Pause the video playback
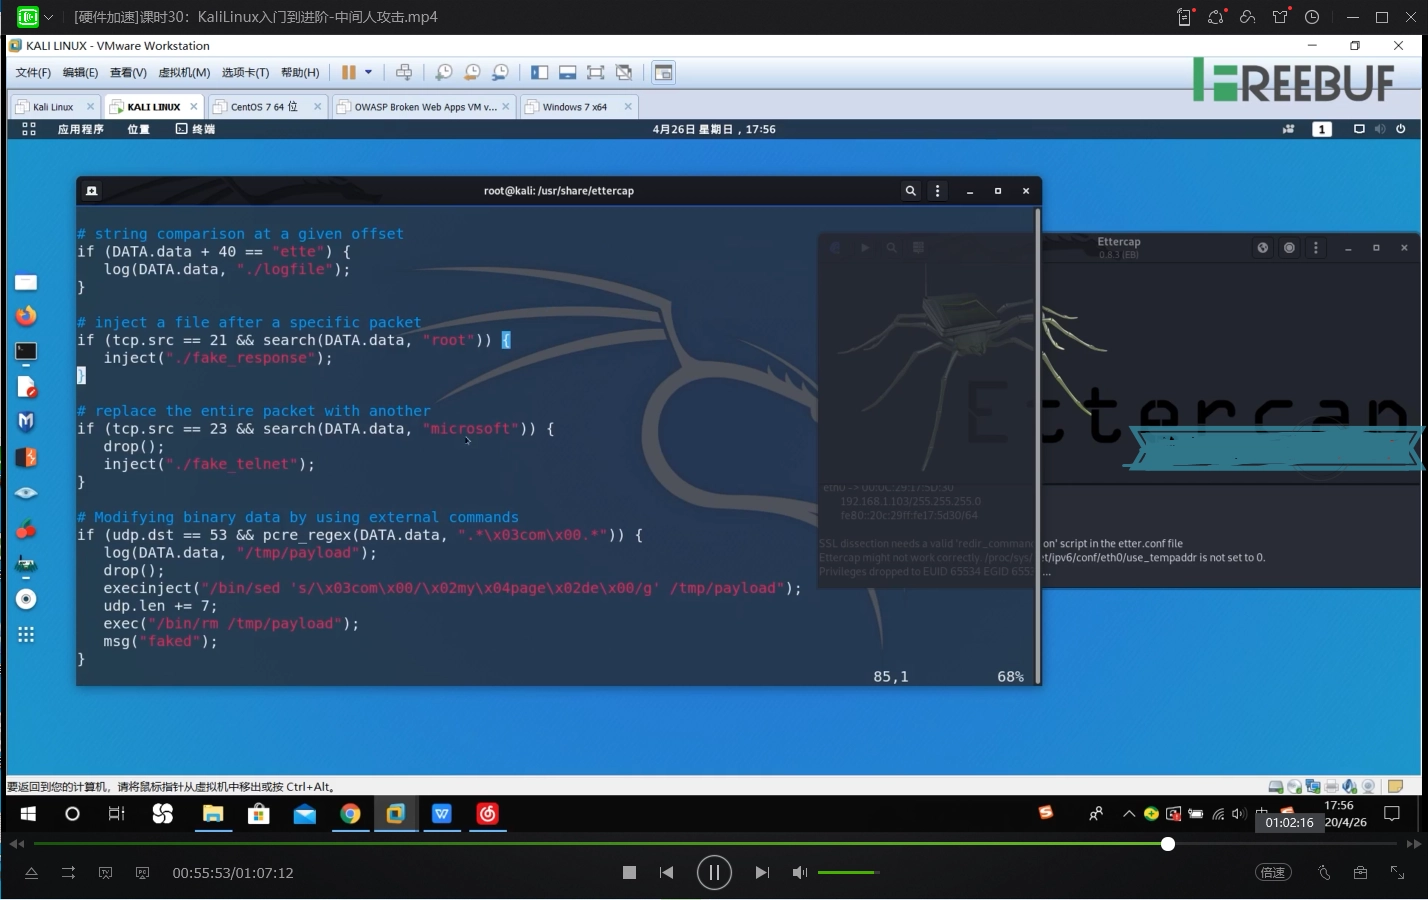 point(714,872)
